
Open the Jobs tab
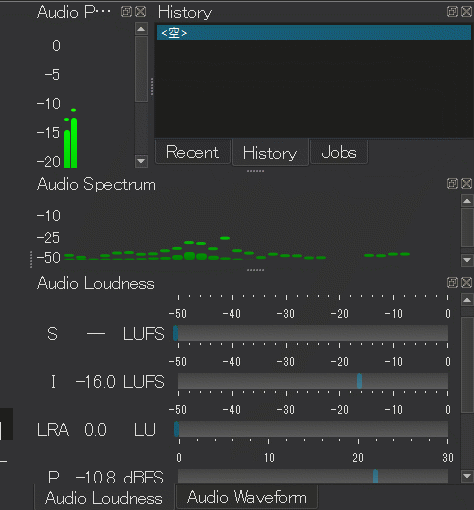point(339,152)
